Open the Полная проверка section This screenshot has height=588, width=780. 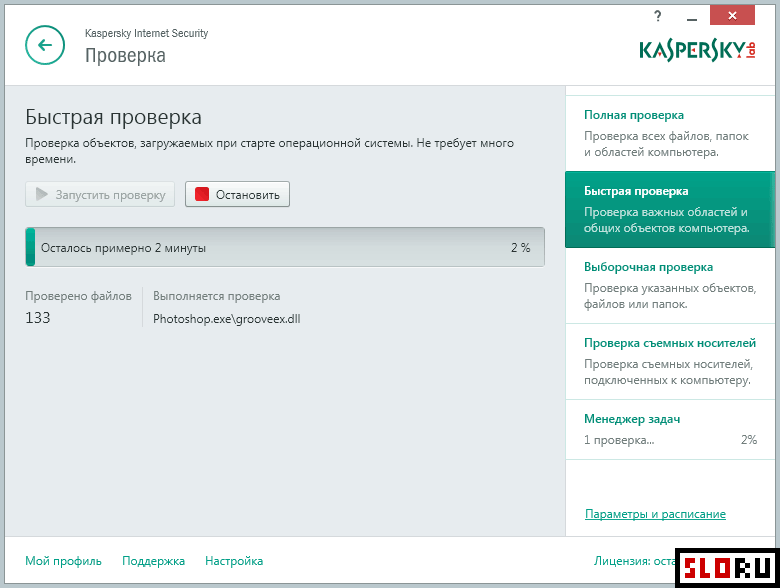coord(670,133)
